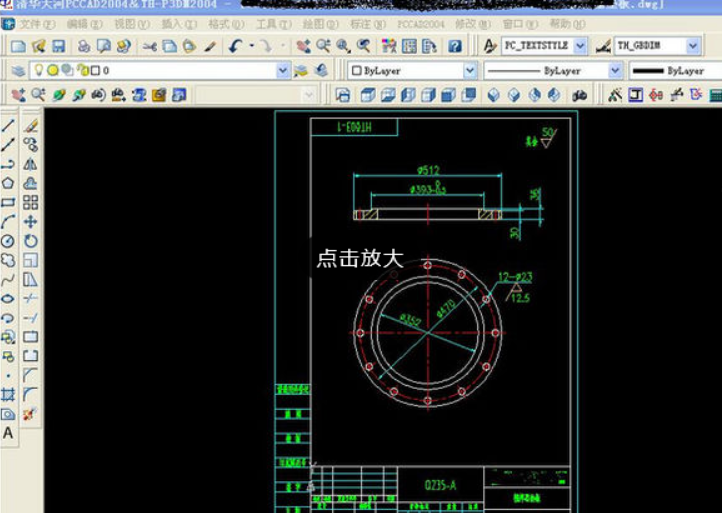
Task: Click the Multiline Text 'A' tool
Action: click(8, 433)
